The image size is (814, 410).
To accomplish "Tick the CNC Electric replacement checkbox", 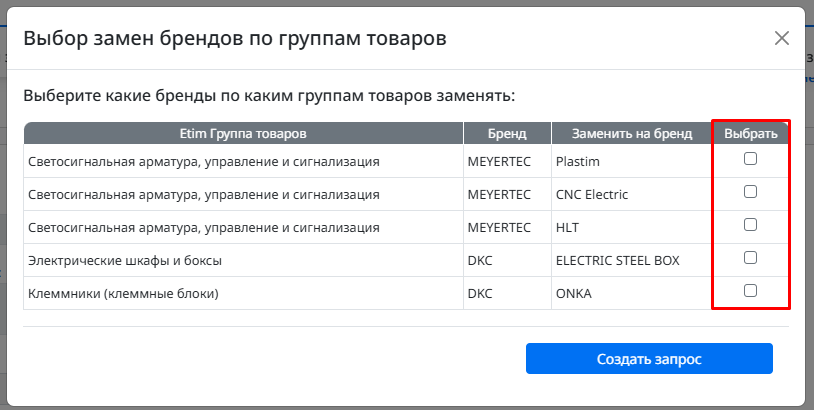I will pyautogui.click(x=750, y=192).
